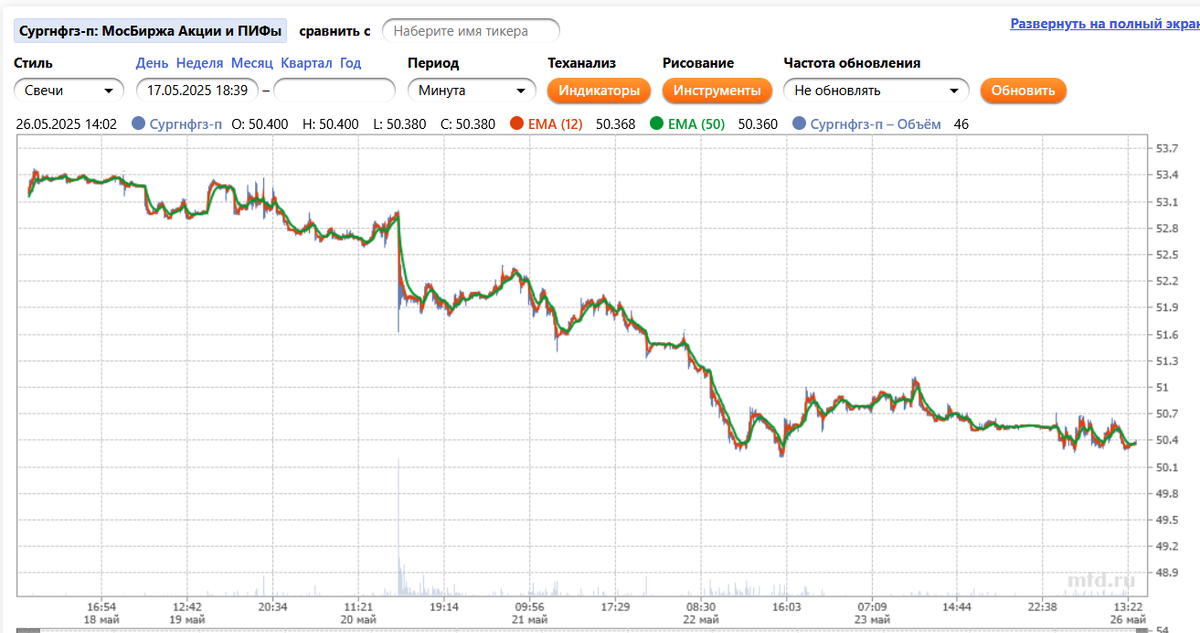Click the red EMA (12) legend circle

(517, 124)
